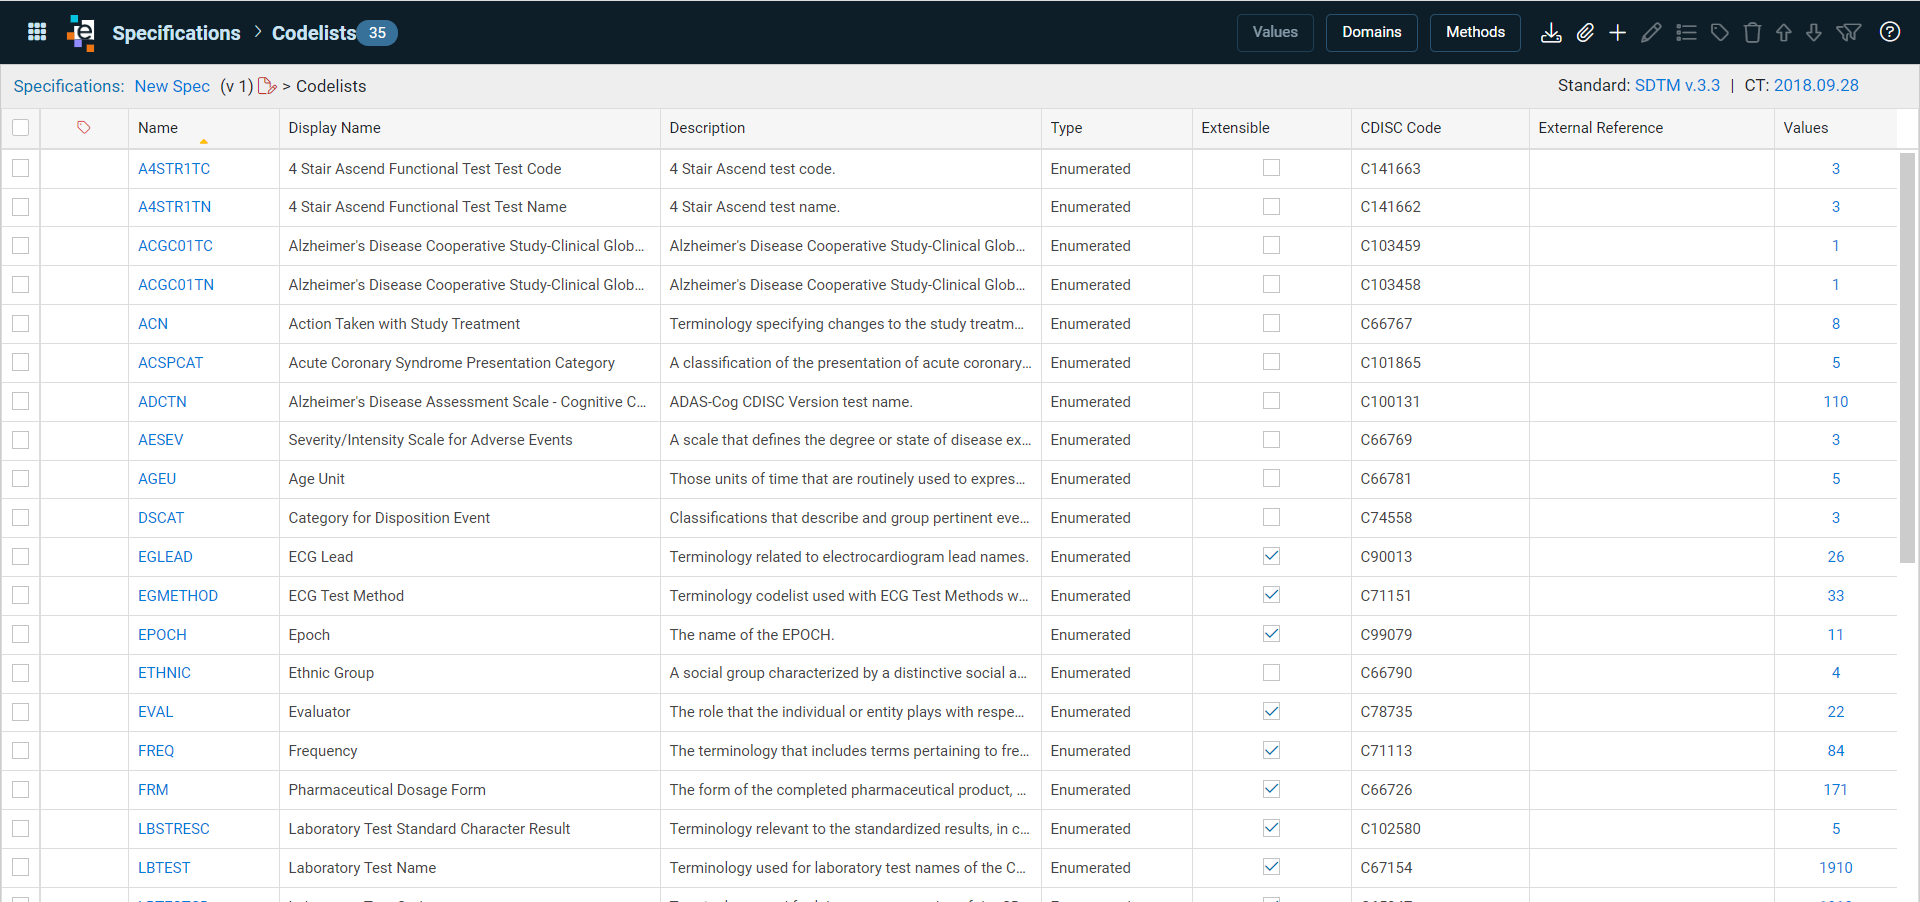Image resolution: width=1920 pixels, height=902 pixels.
Task: Select the ACN row checkbox
Action: point(20,323)
